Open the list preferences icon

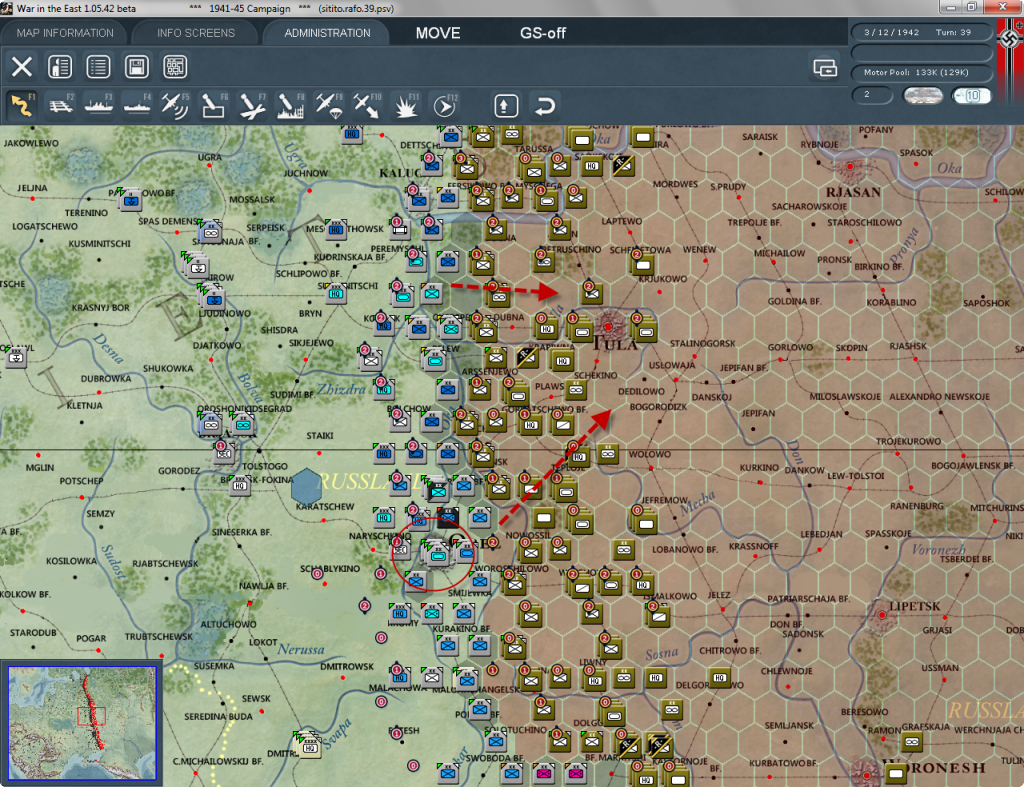pos(98,67)
